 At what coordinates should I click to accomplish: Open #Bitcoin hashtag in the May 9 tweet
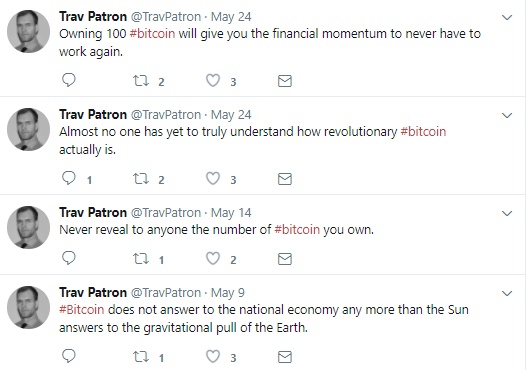[x=82, y=309]
